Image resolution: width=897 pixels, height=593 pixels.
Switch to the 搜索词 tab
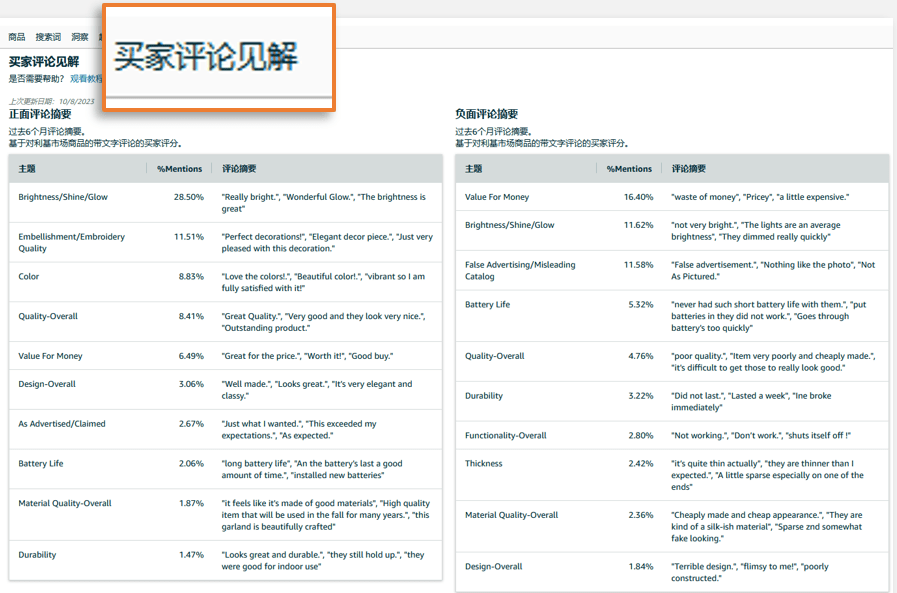click(x=48, y=37)
